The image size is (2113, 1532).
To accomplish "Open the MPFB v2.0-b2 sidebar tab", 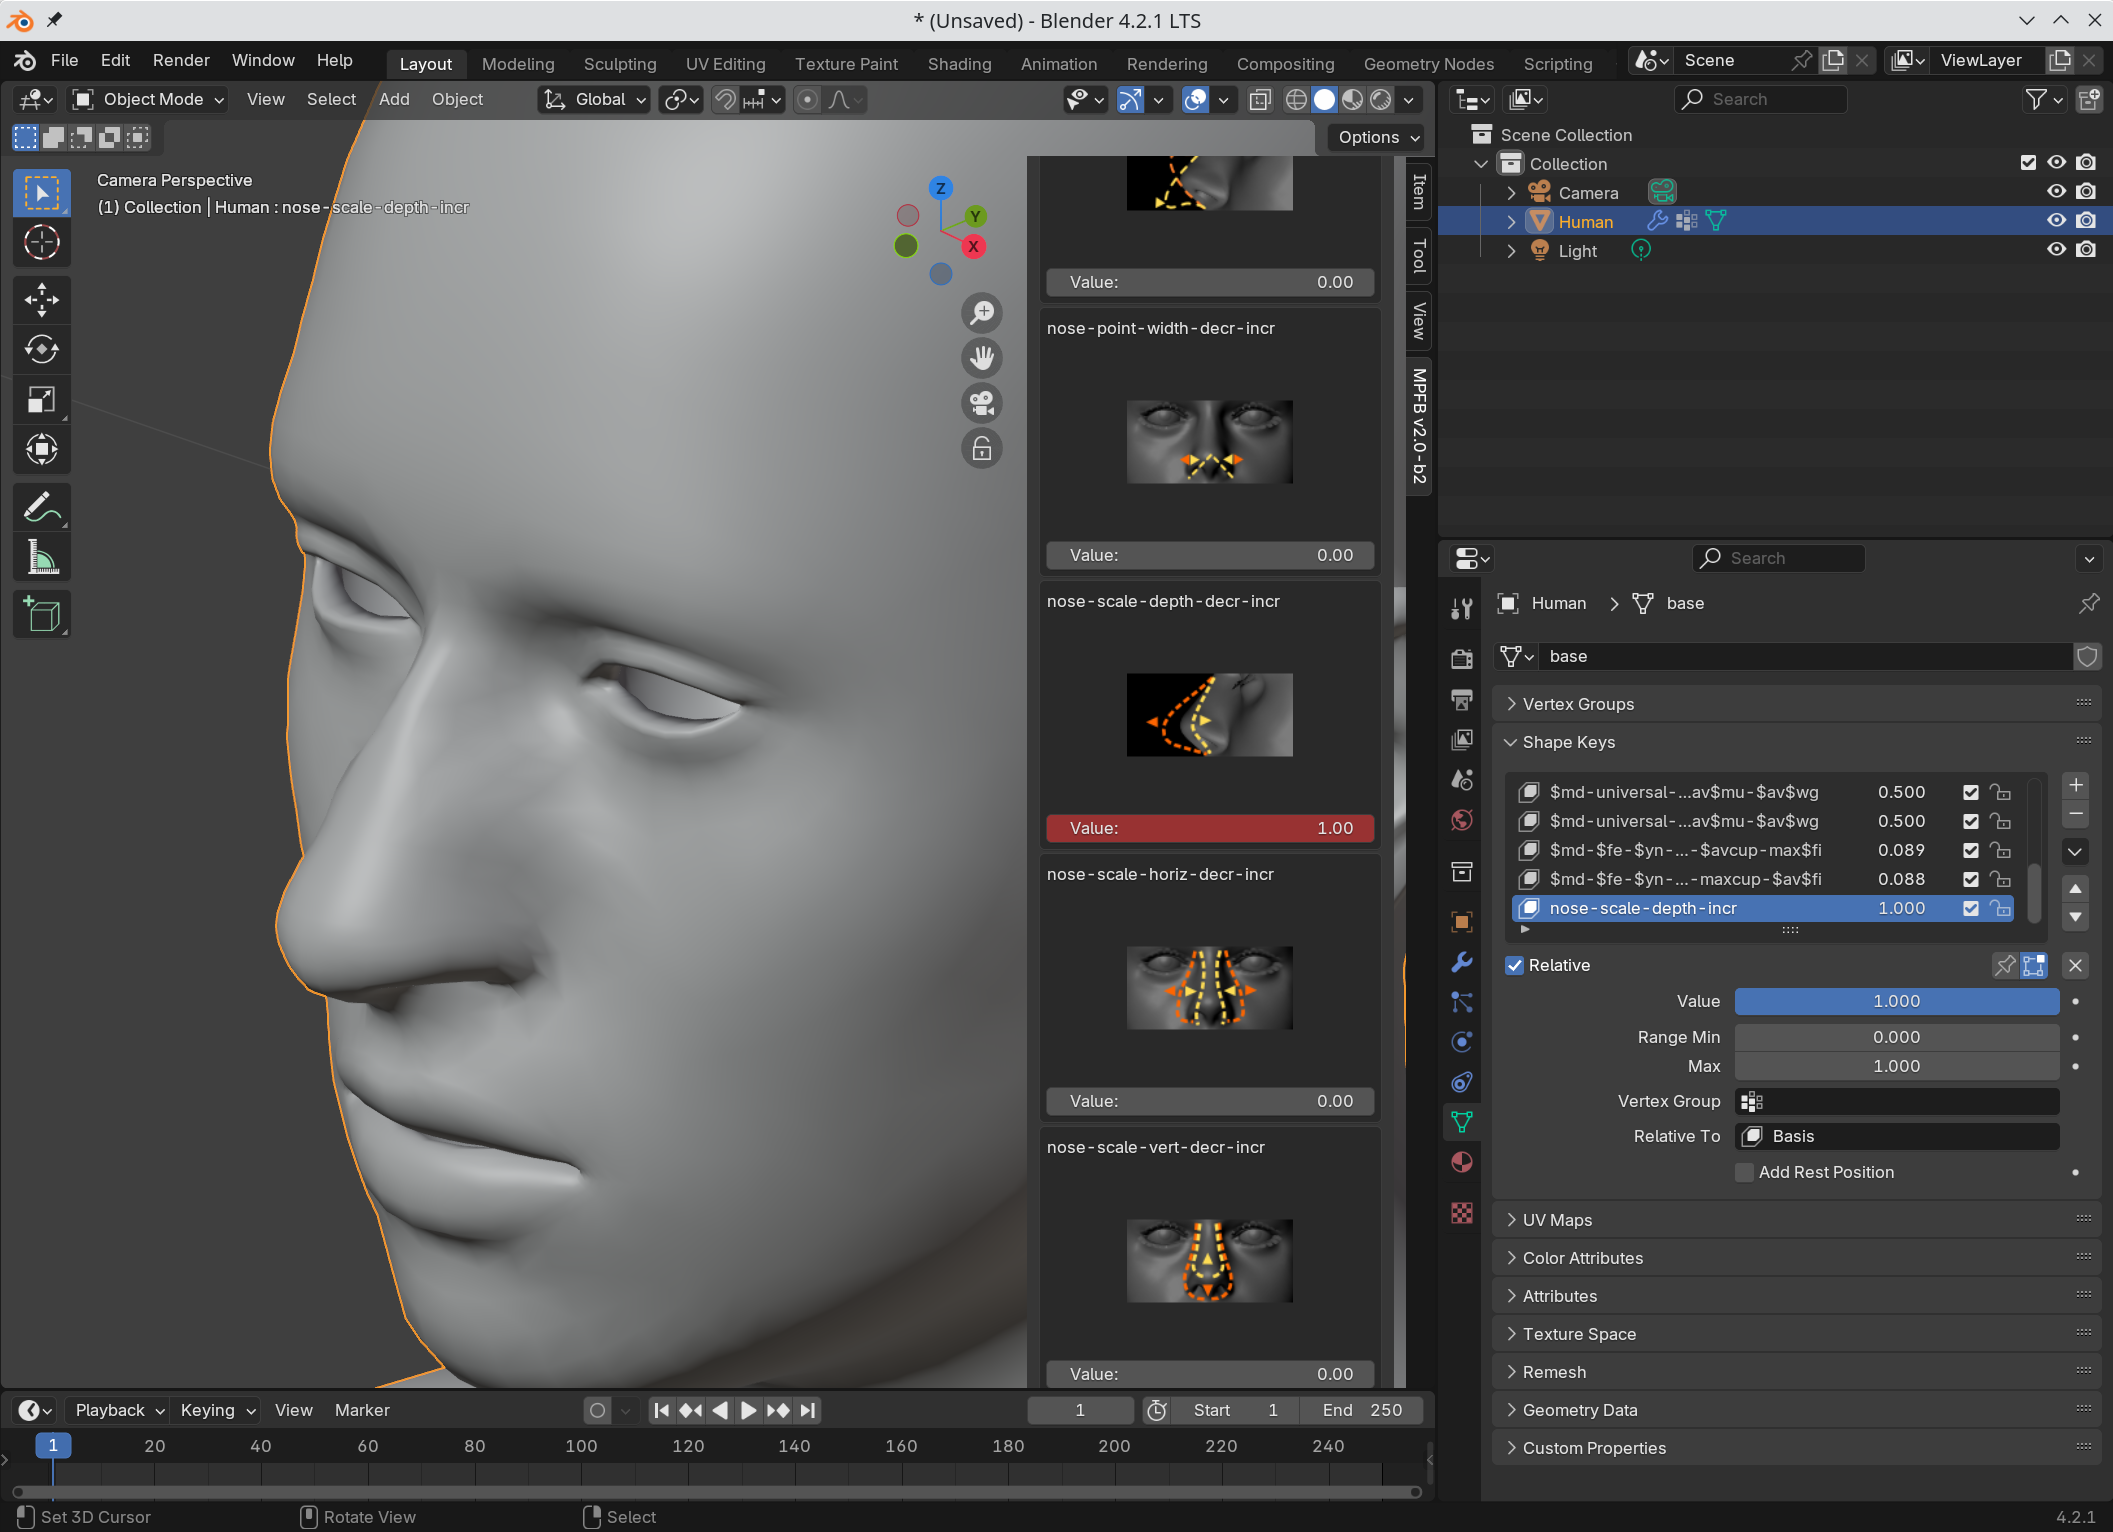I will pyautogui.click(x=1419, y=425).
